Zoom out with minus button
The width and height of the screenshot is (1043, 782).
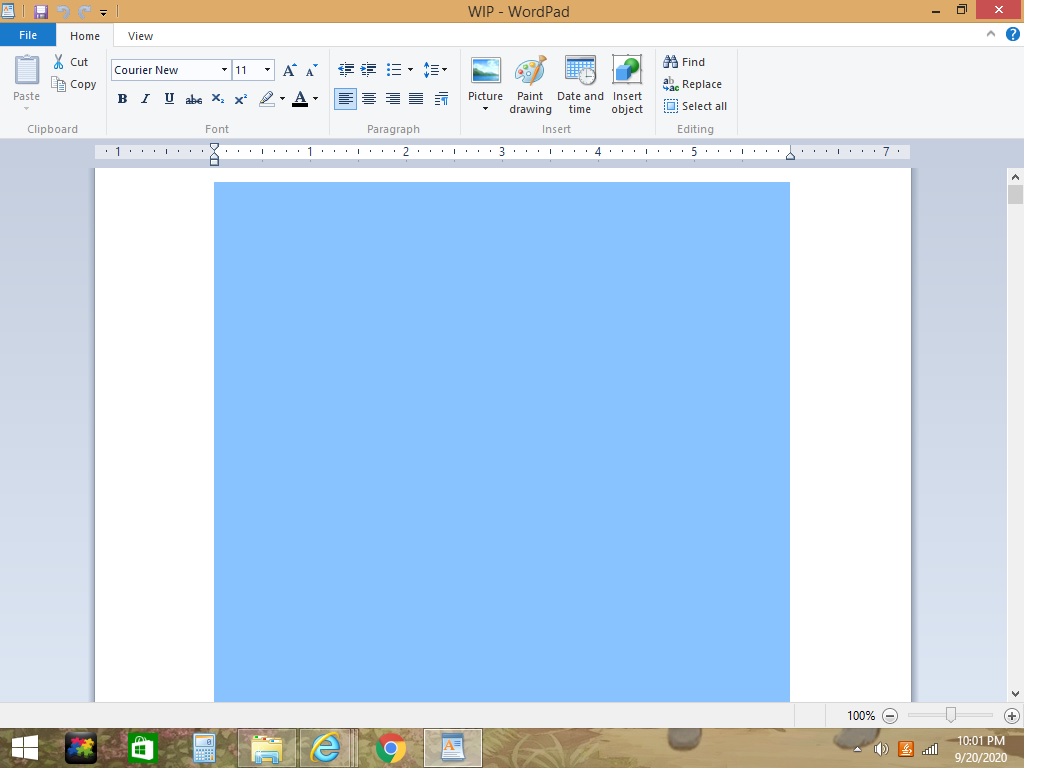coord(890,716)
